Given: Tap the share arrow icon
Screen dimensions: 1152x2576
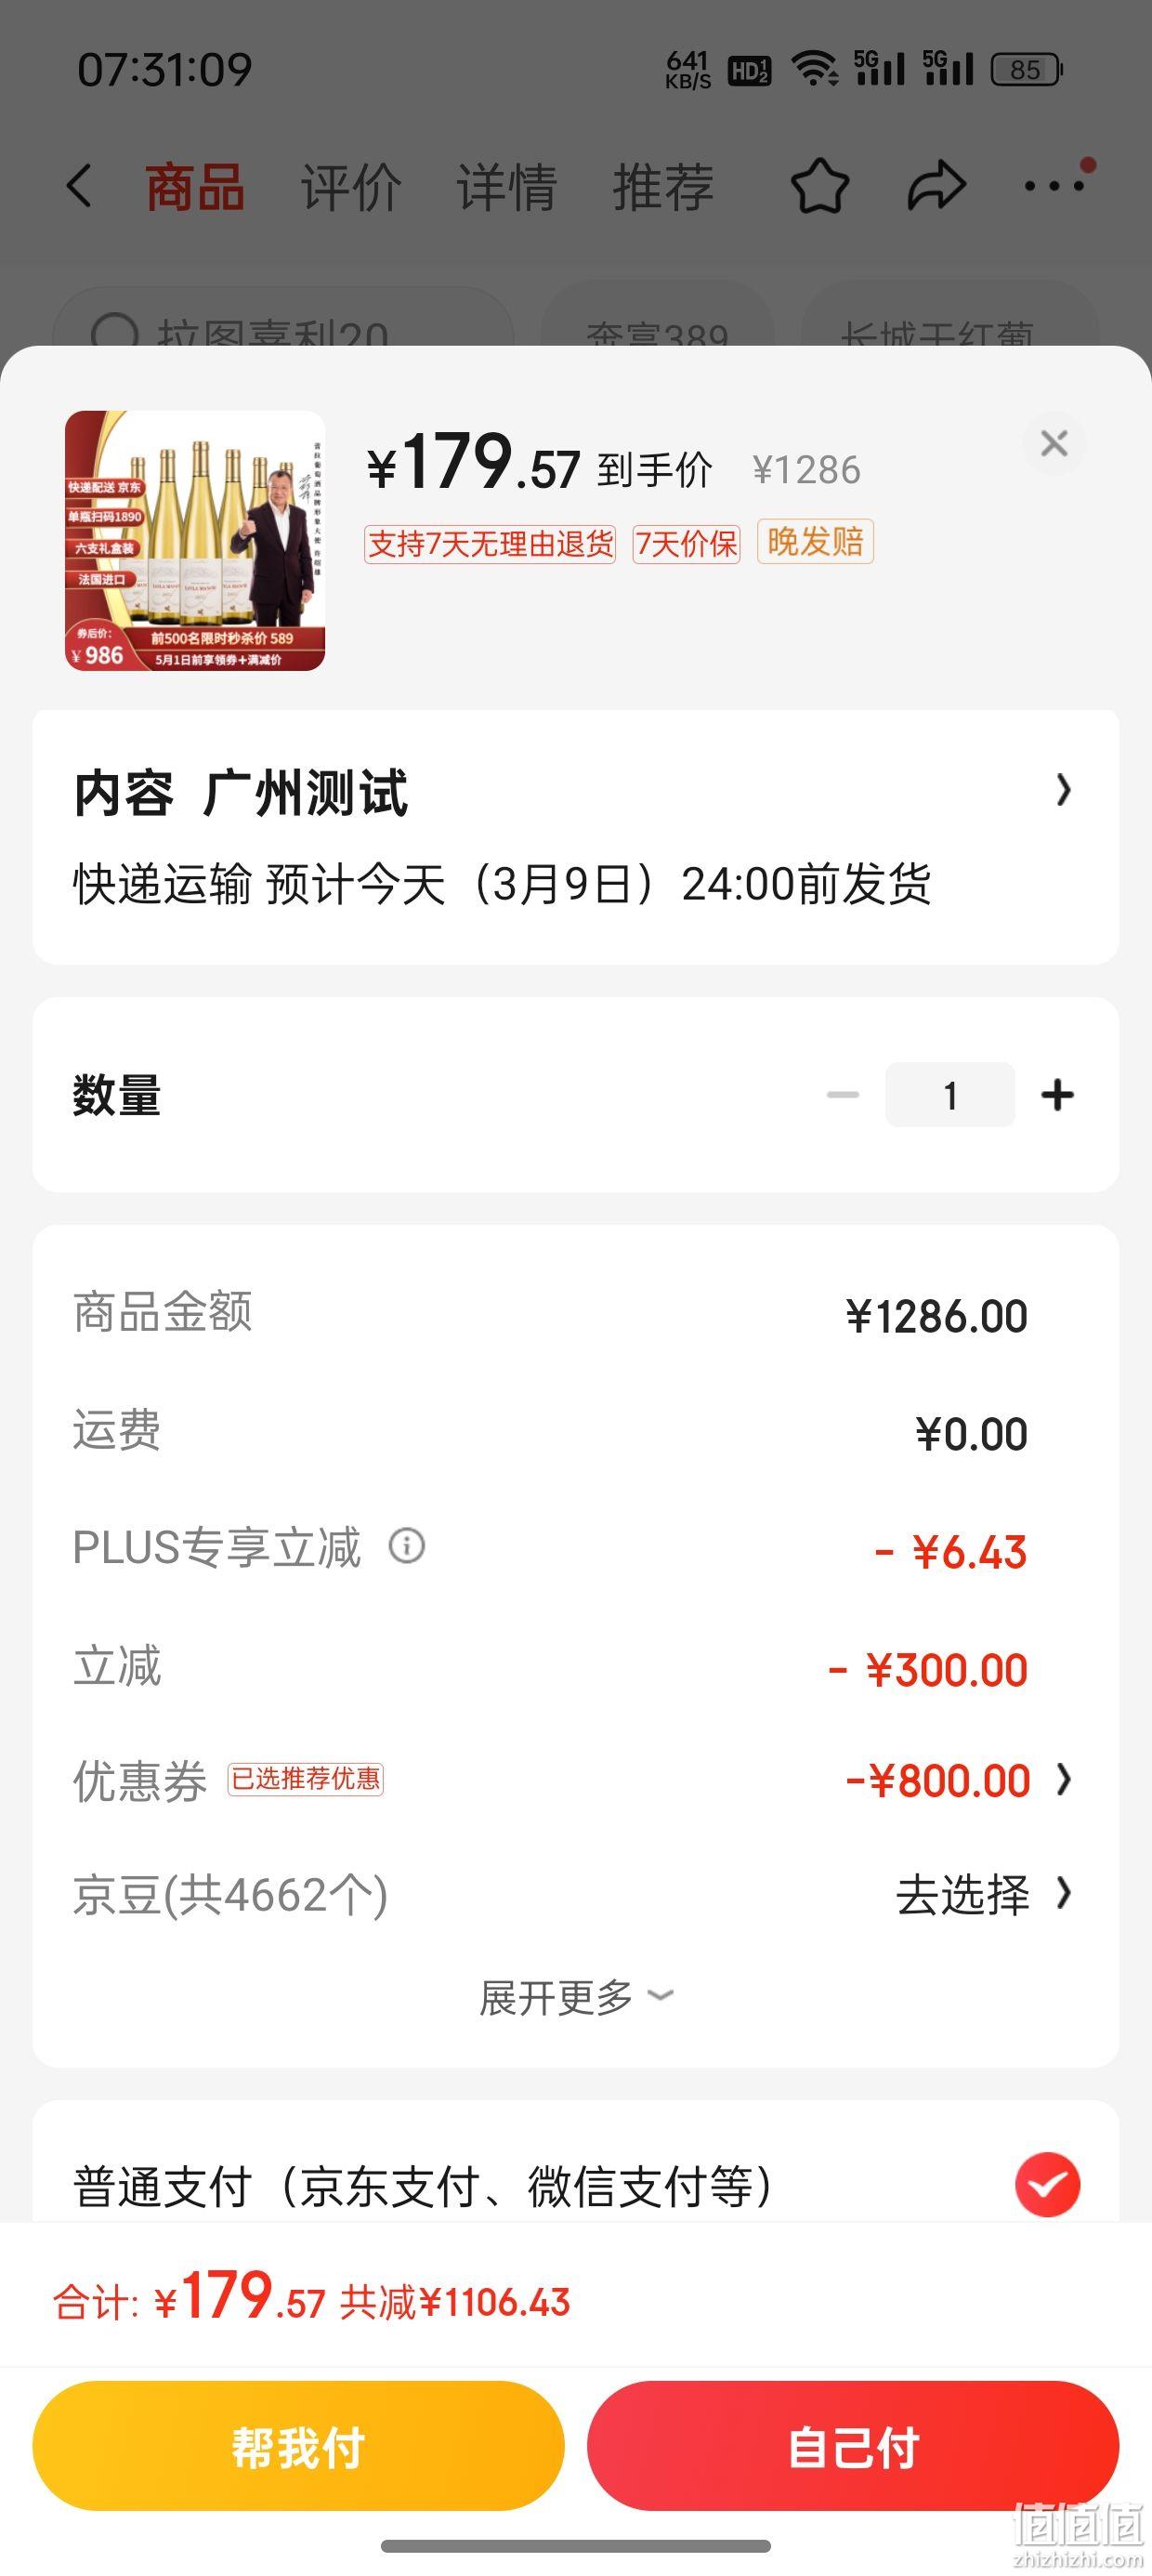Looking at the screenshot, I should [x=936, y=186].
